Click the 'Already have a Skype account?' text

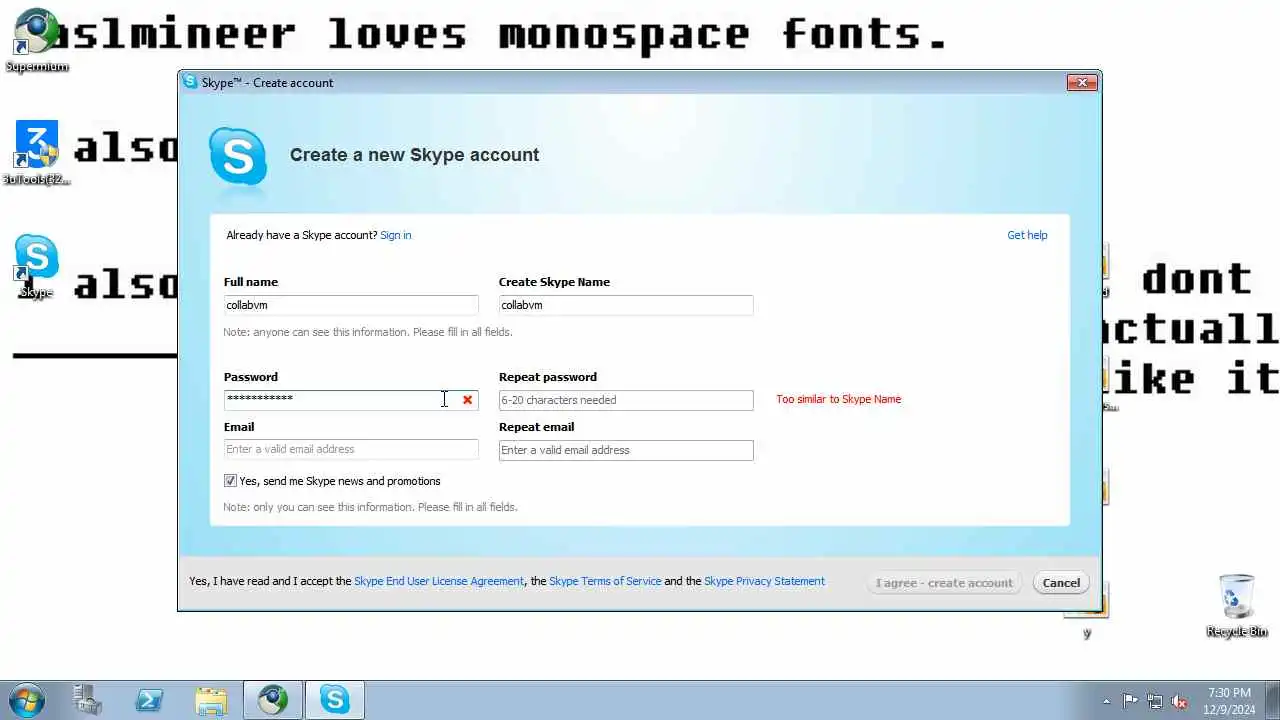[302, 235]
